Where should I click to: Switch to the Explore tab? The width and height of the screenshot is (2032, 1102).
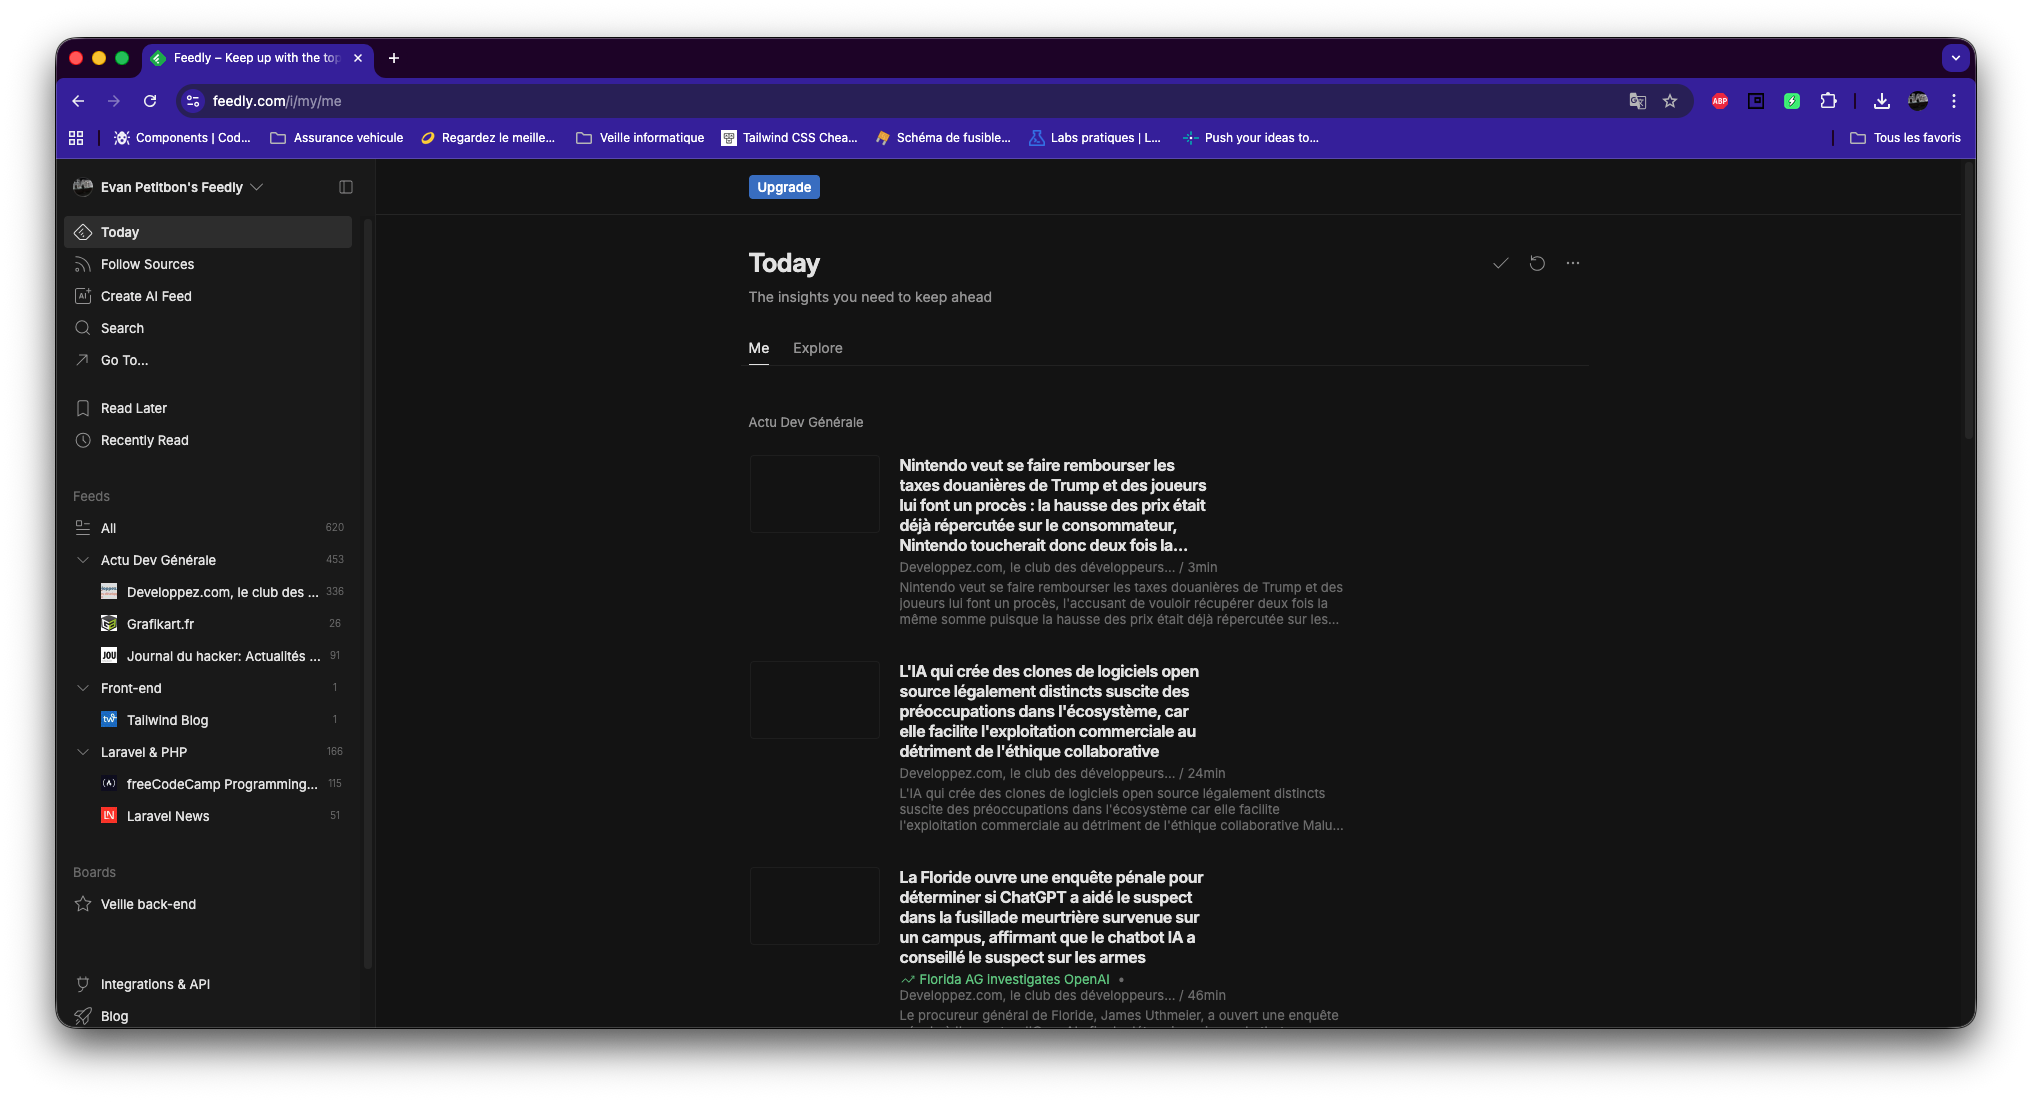(x=818, y=348)
